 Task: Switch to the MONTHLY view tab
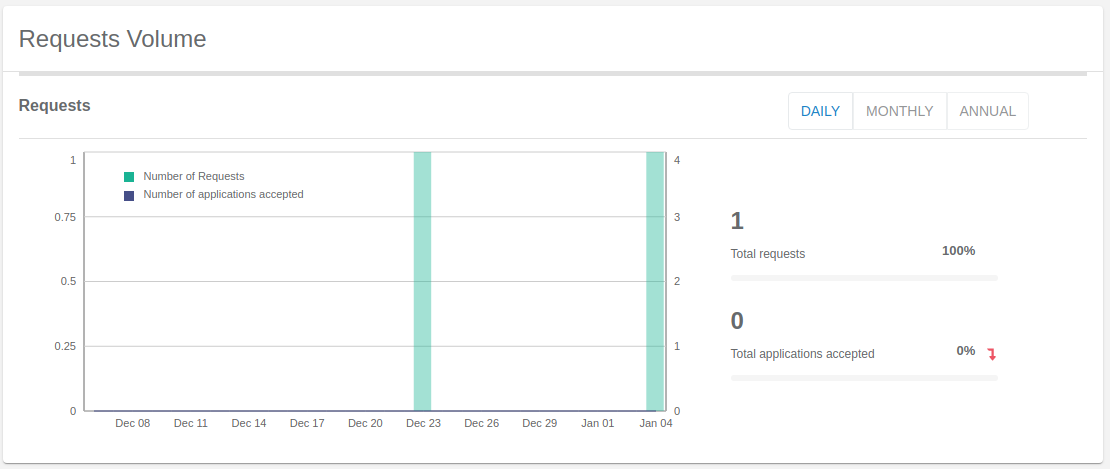pos(900,111)
